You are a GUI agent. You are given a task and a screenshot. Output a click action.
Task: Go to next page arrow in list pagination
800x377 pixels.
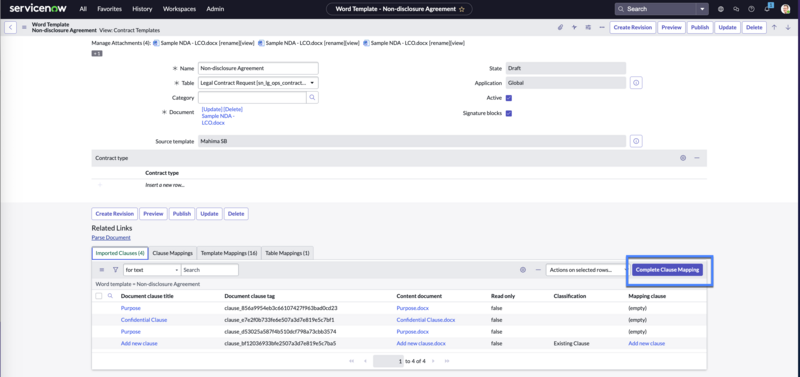click(x=433, y=361)
